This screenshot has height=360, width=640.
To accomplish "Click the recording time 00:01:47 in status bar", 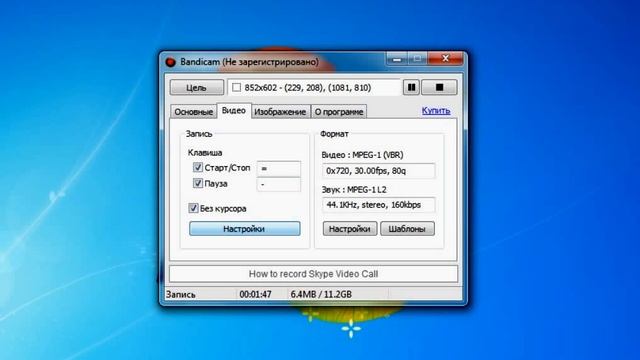I will point(256,294).
